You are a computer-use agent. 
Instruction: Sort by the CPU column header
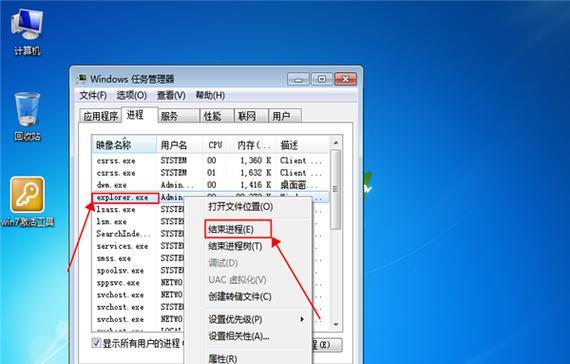215,145
